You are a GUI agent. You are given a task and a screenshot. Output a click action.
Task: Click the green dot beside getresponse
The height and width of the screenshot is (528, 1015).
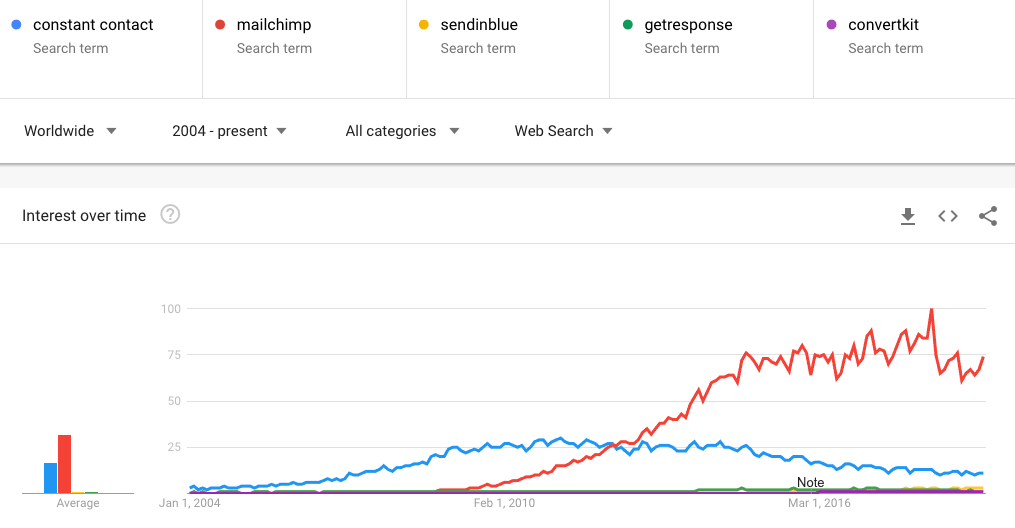click(x=629, y=24)
